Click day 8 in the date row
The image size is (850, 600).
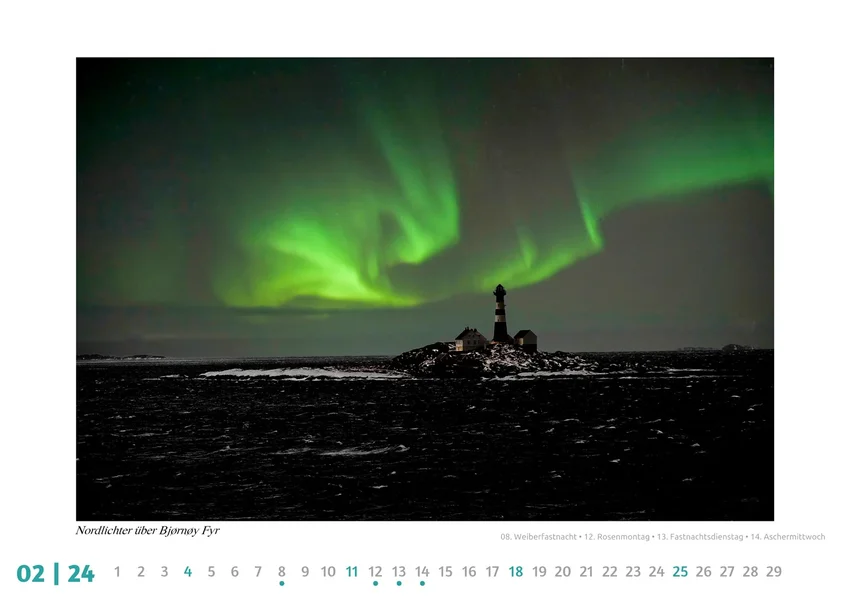(282, 572)
